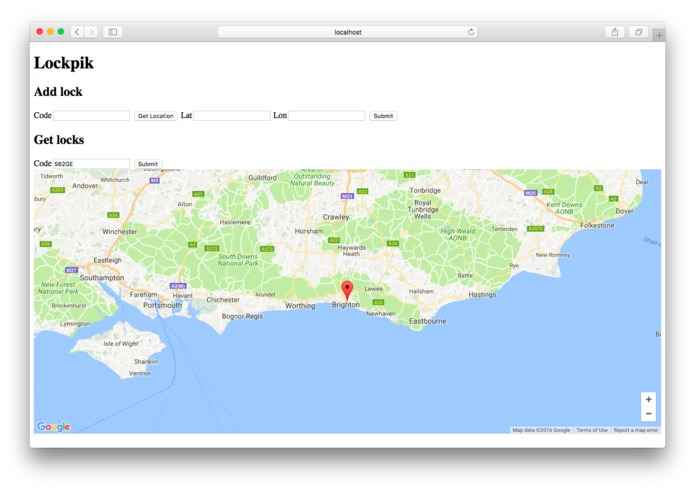The width and height of the screenshot is (695, 494).
Task: Focus the Add lock Code field
Action: pos(91,116)
